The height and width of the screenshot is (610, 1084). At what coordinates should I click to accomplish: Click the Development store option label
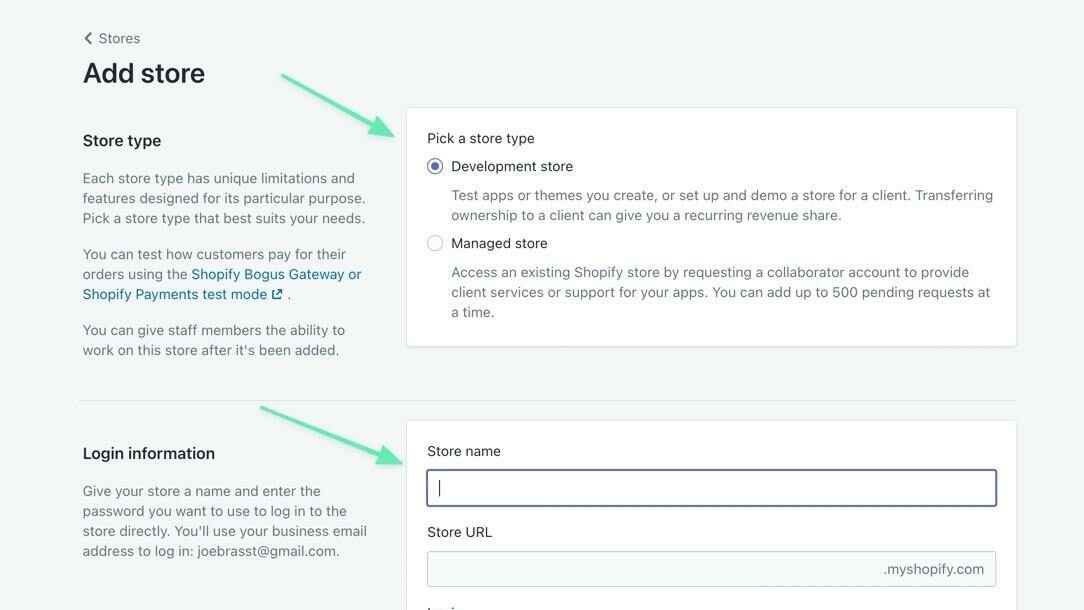point(512,166)
